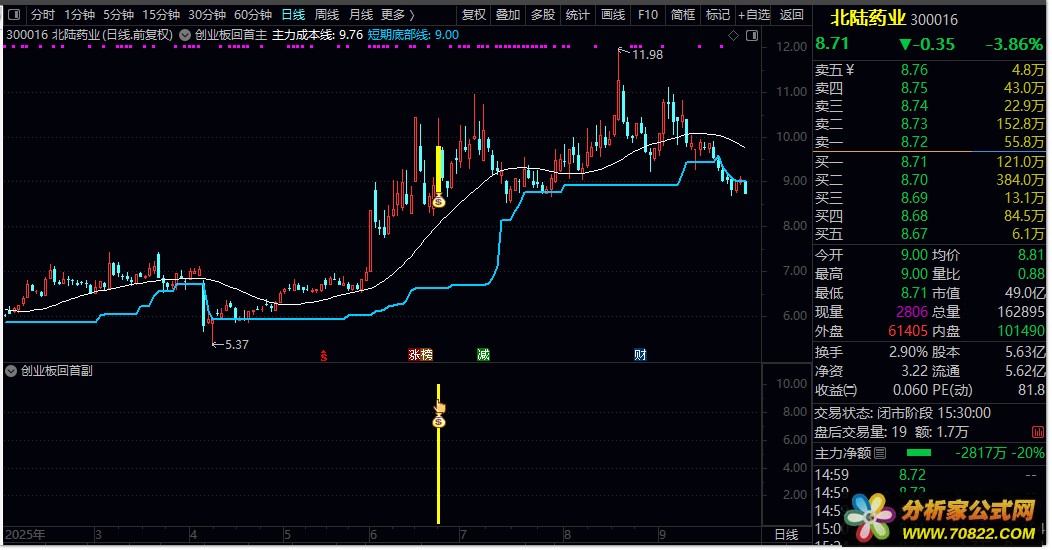Click the blue 财 financial report marker
The width and height of the screenshot is (1052, 550).
tap(639, 354)
